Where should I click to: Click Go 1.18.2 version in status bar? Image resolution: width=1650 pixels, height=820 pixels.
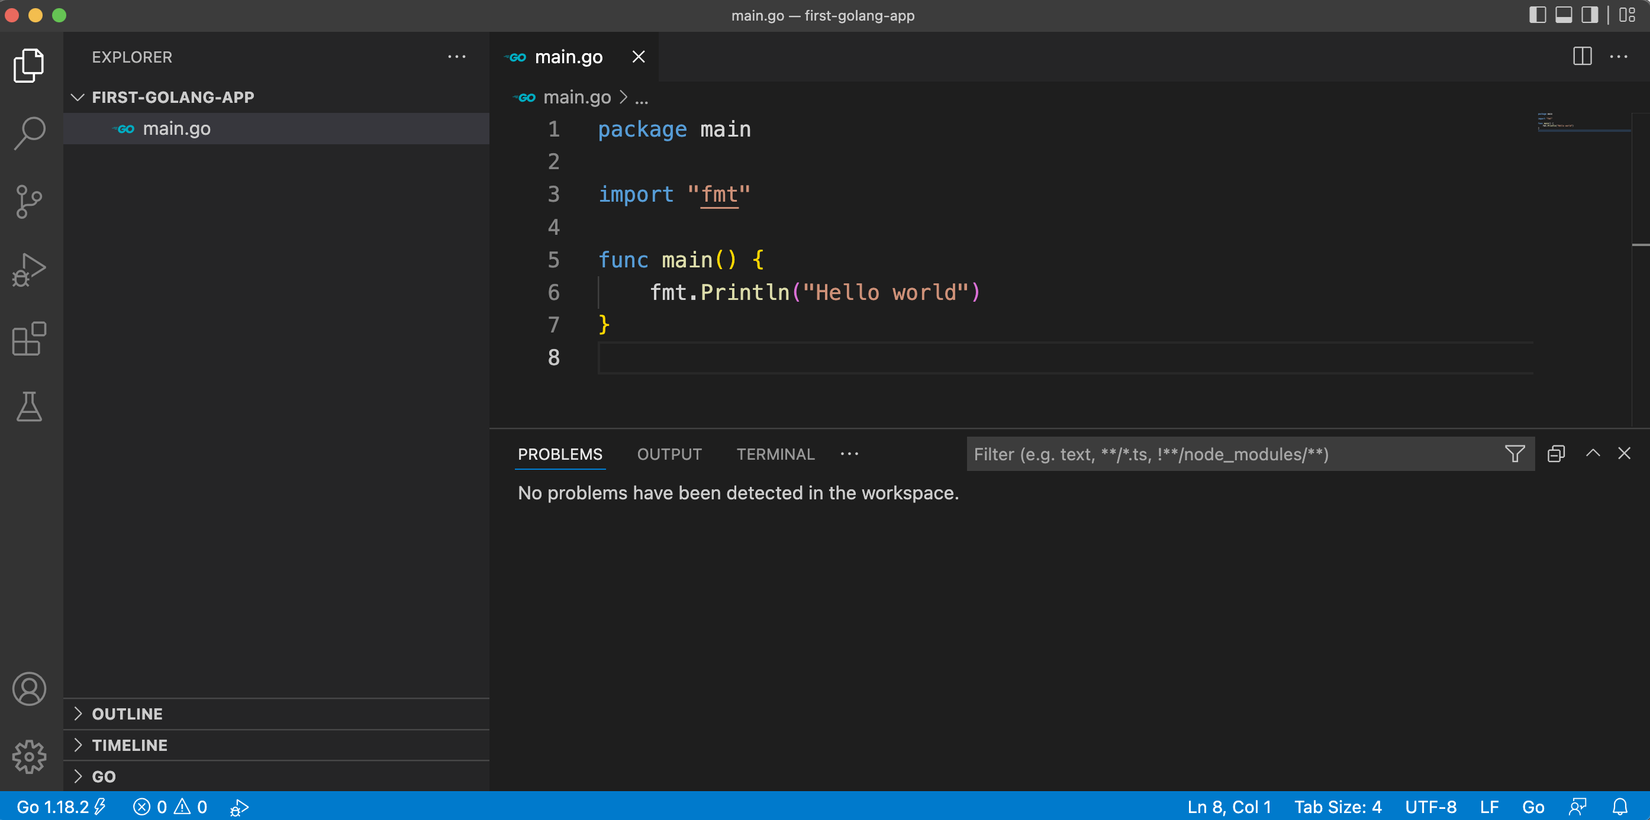pos(53,807)
